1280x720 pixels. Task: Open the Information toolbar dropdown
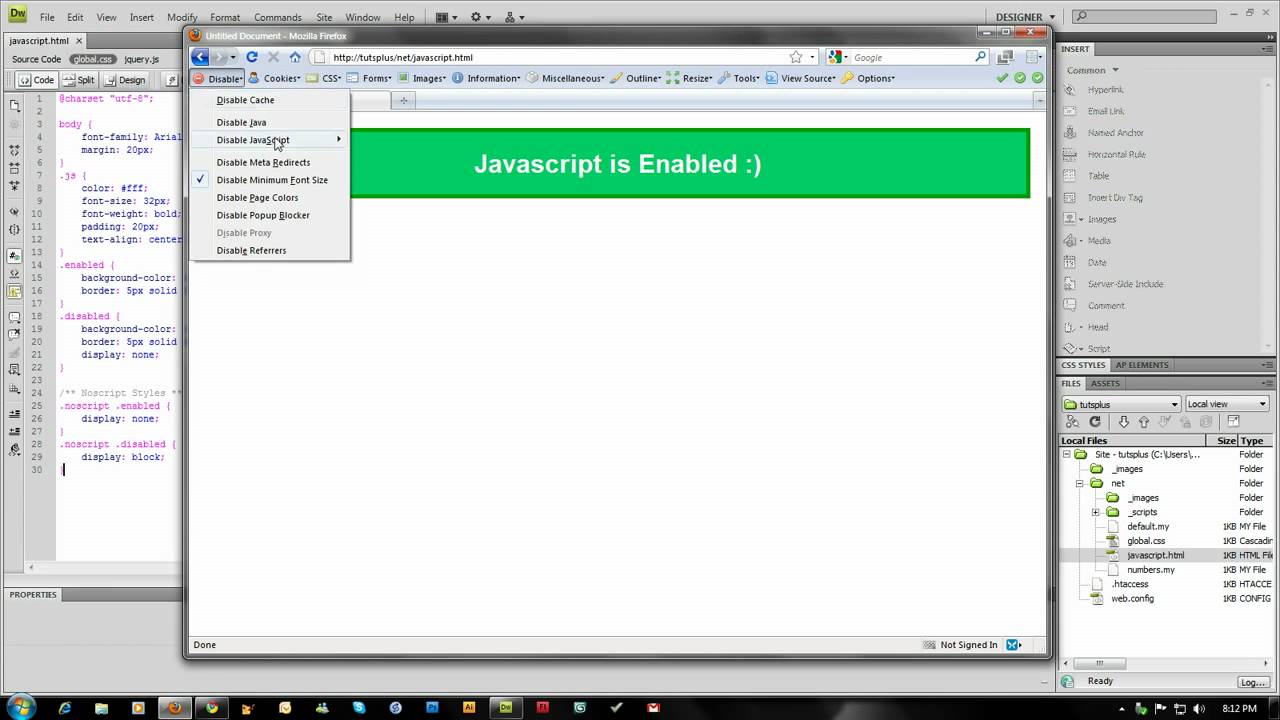pos(486,78)
